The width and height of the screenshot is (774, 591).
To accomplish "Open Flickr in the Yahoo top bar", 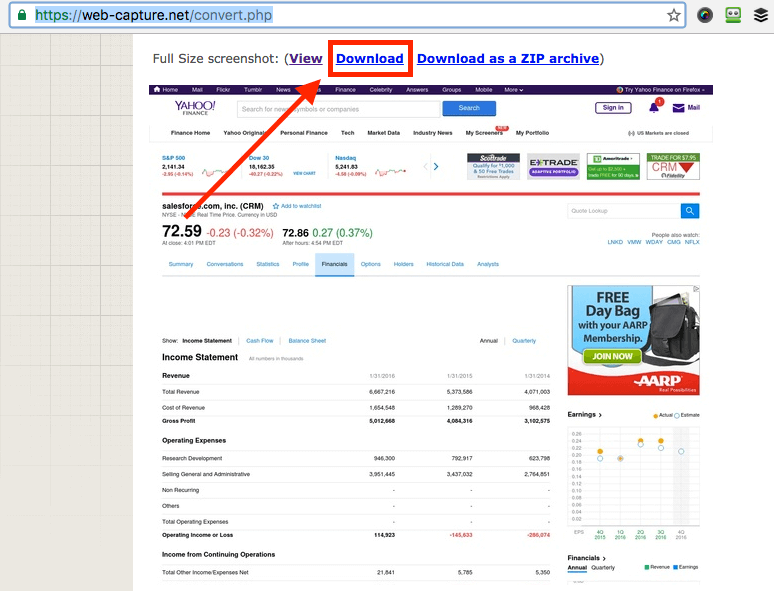I will pos(223,90).
